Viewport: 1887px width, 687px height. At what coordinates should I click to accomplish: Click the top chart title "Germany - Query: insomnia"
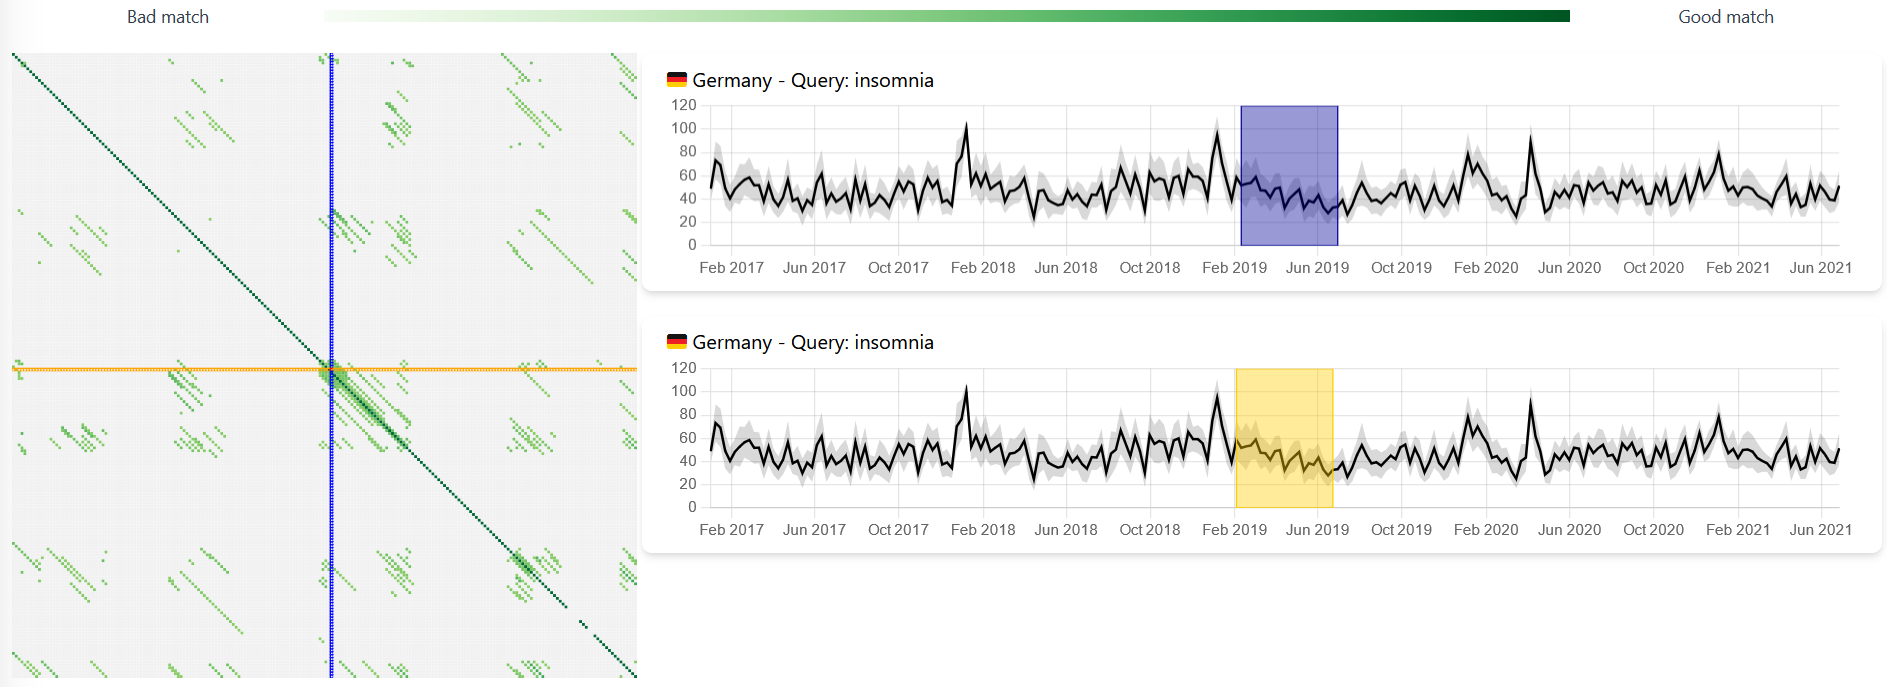tap(812, 80)
